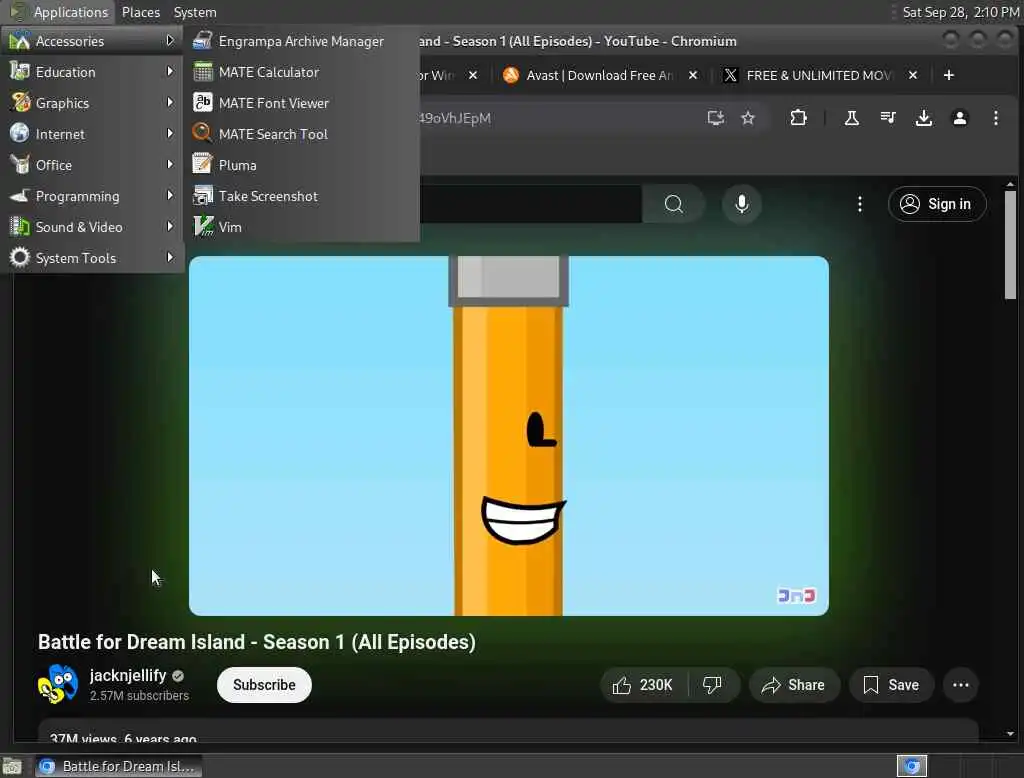Dislike the video

[712, 685]
